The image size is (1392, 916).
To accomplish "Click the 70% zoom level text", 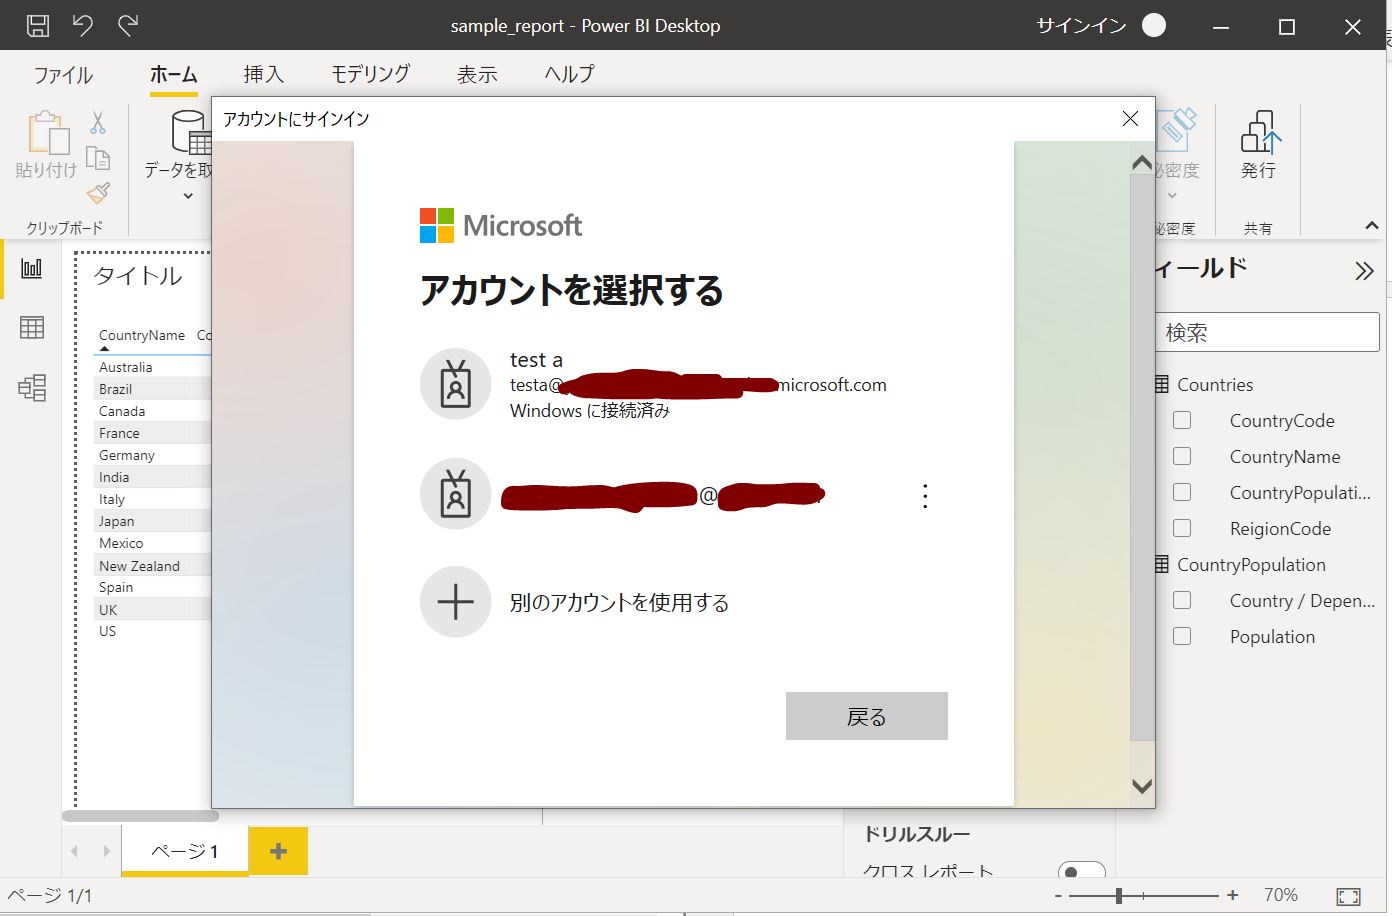I will (x=1281, y=895).
